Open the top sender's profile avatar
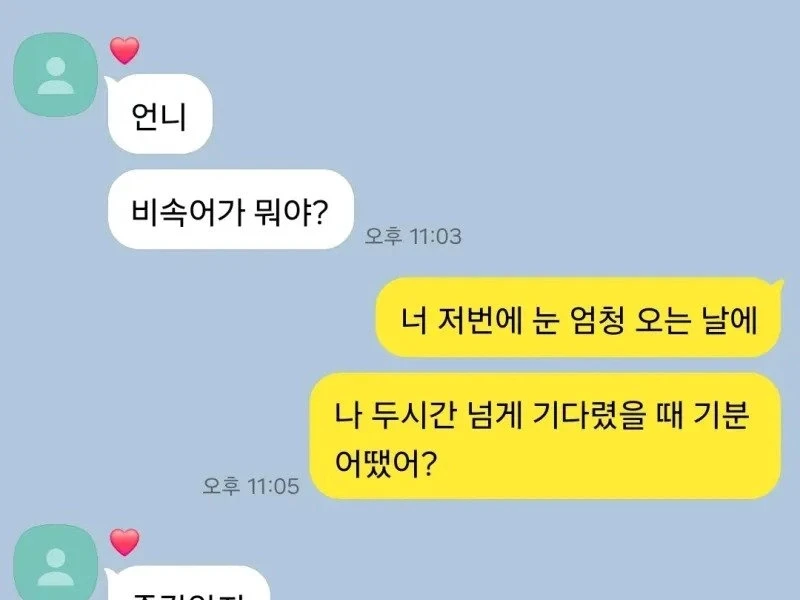Screen dimensions: 800x600 click(x=56, y=75)
